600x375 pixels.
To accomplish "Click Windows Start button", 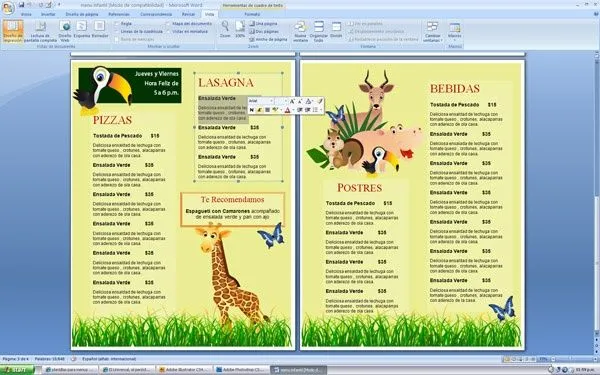I will (17, 370).
